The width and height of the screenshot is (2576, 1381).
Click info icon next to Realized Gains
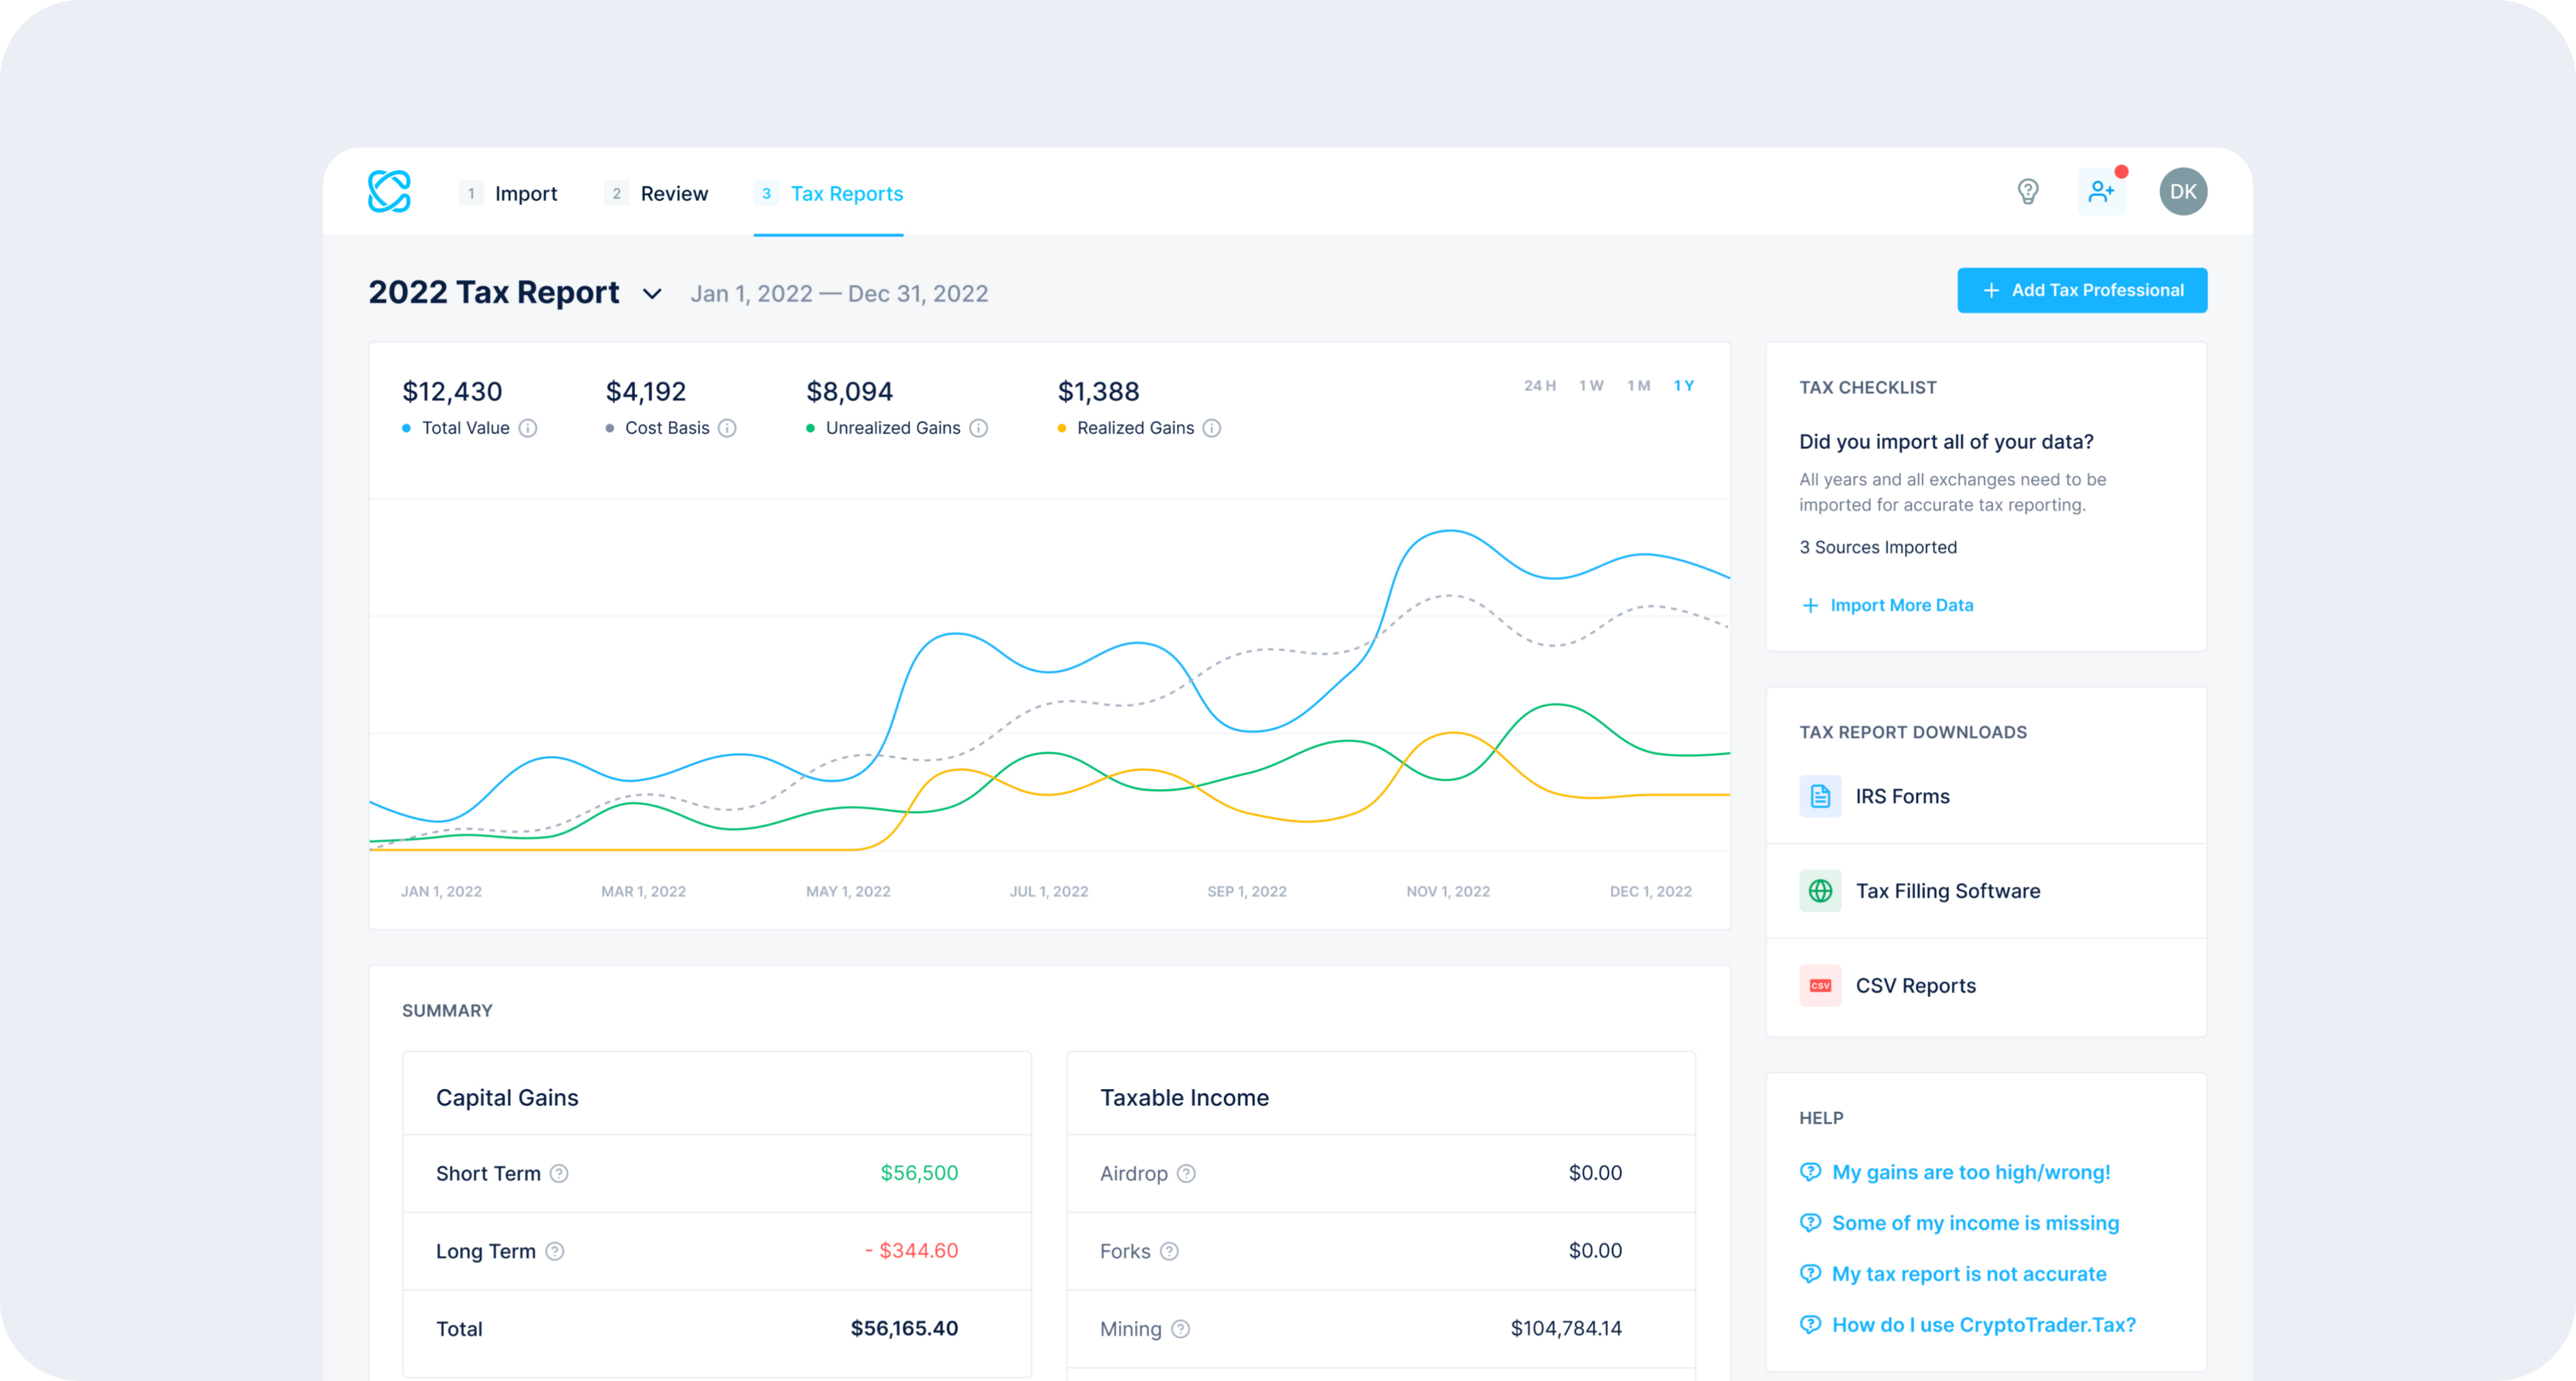1212,428
